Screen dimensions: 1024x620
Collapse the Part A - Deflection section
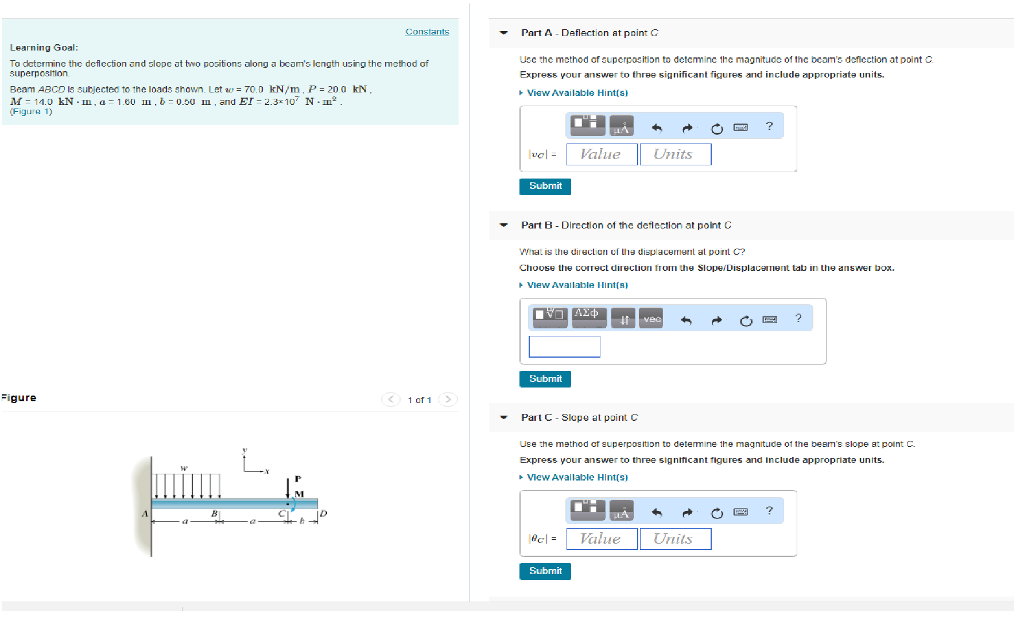(x=502, y=32)
